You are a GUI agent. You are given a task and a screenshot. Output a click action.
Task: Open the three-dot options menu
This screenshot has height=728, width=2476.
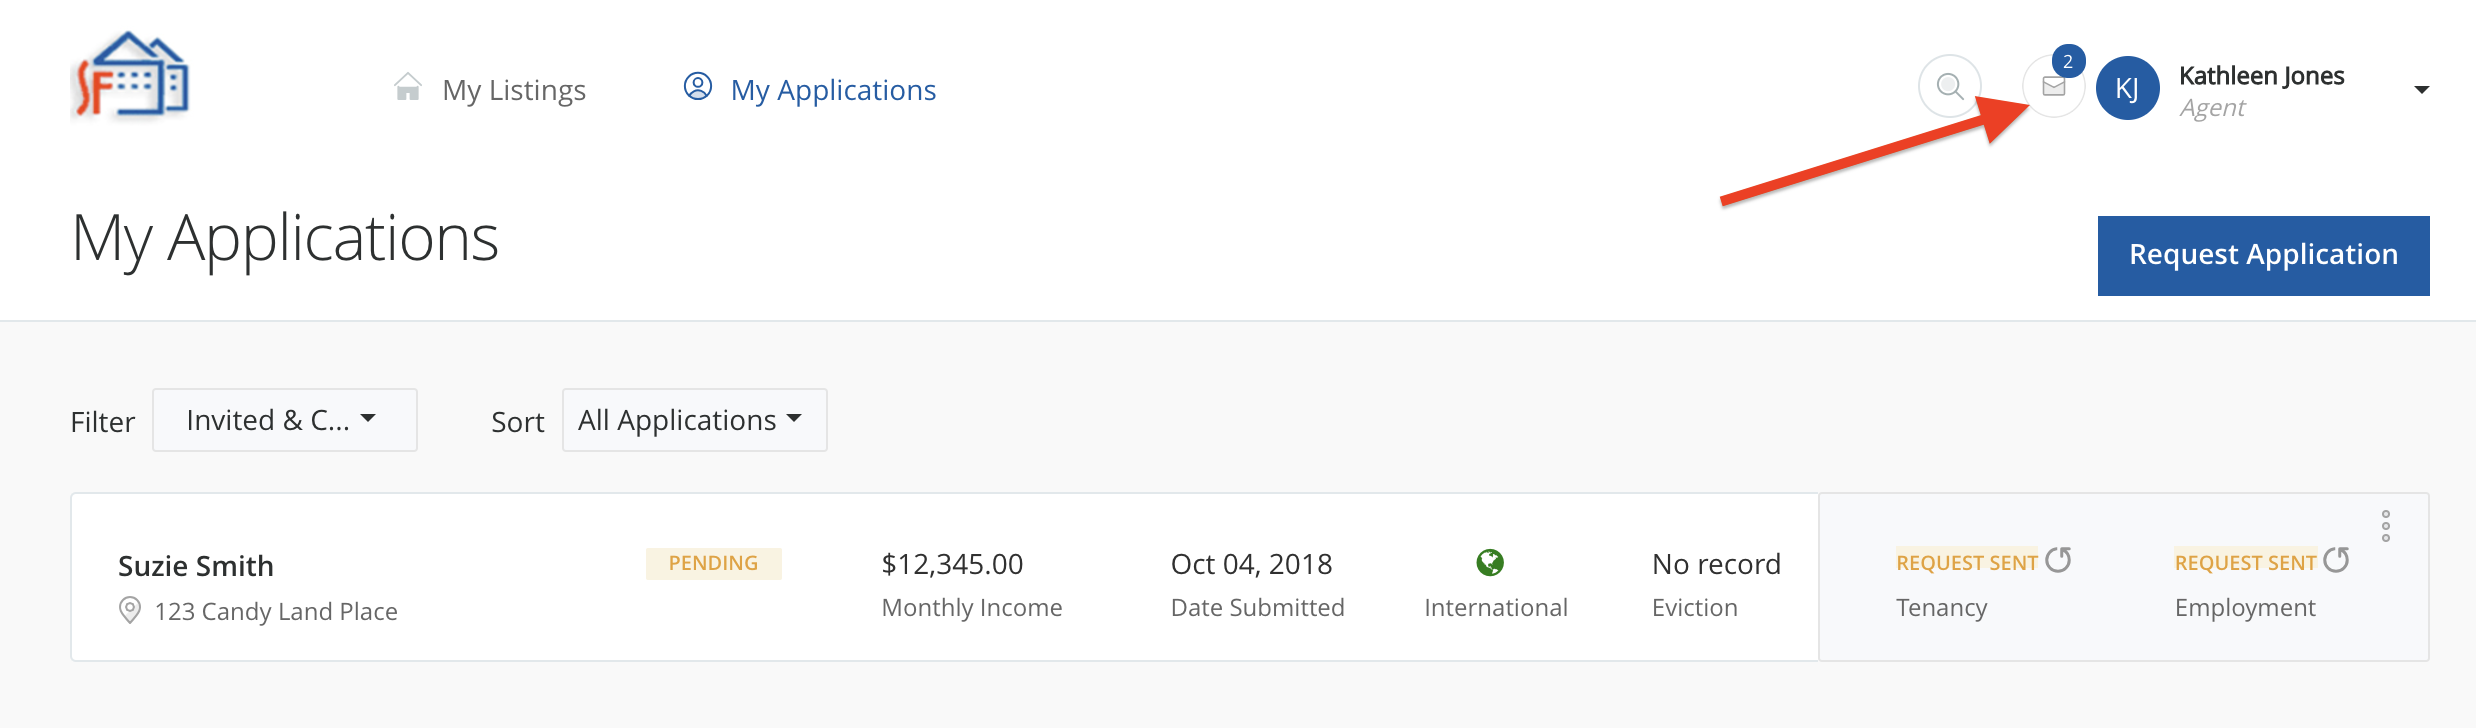pyautogui.click(x=2385, y=526)
